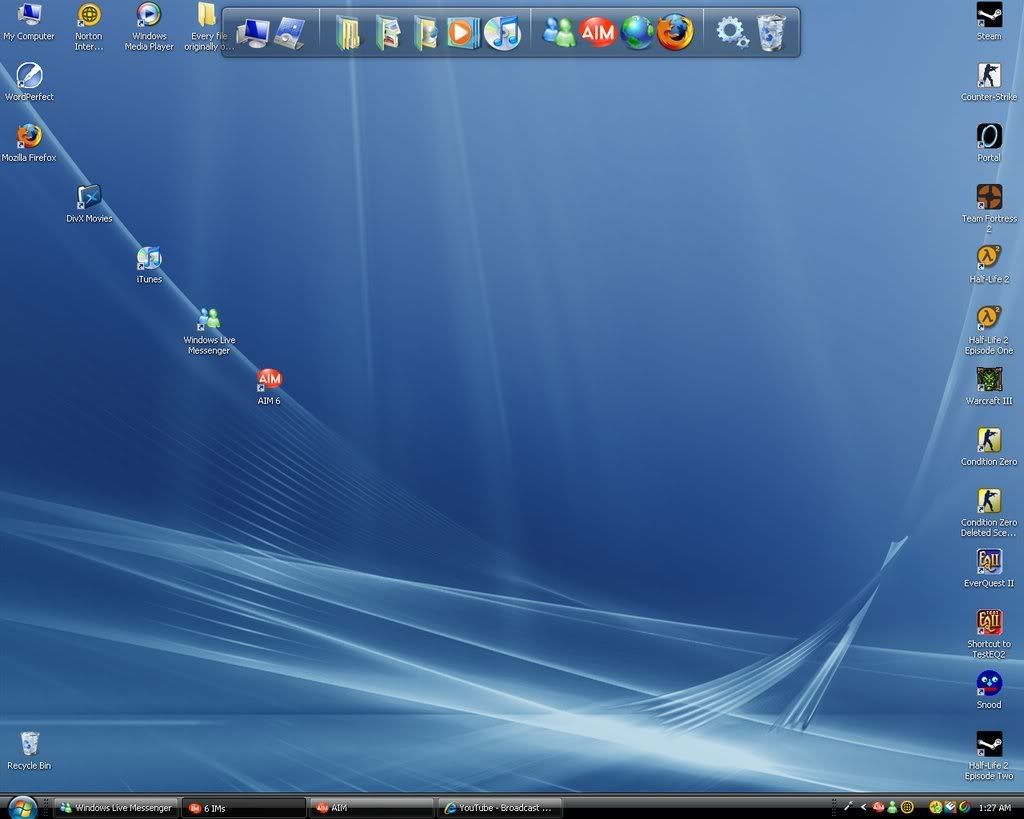
Task: Open Shortcut to TestEQ2 icon
Action: [x=989, y=635]
